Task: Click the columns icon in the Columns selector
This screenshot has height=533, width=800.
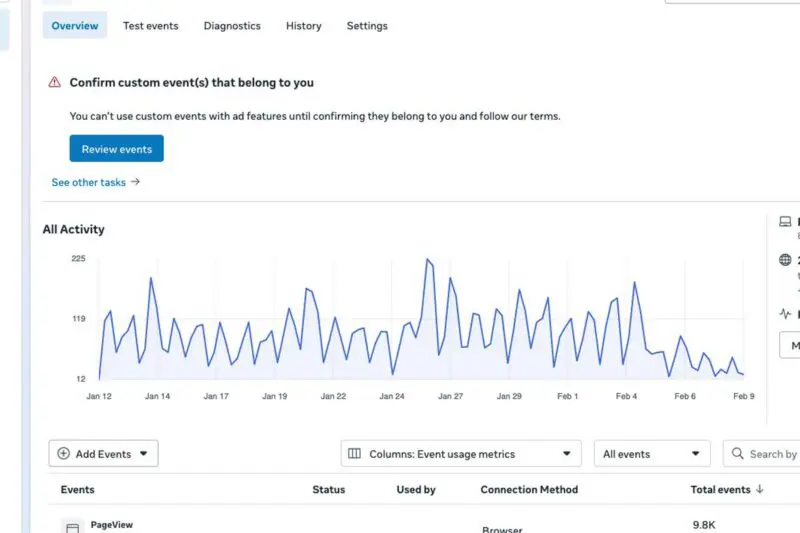Action: [x=354, y=453]
